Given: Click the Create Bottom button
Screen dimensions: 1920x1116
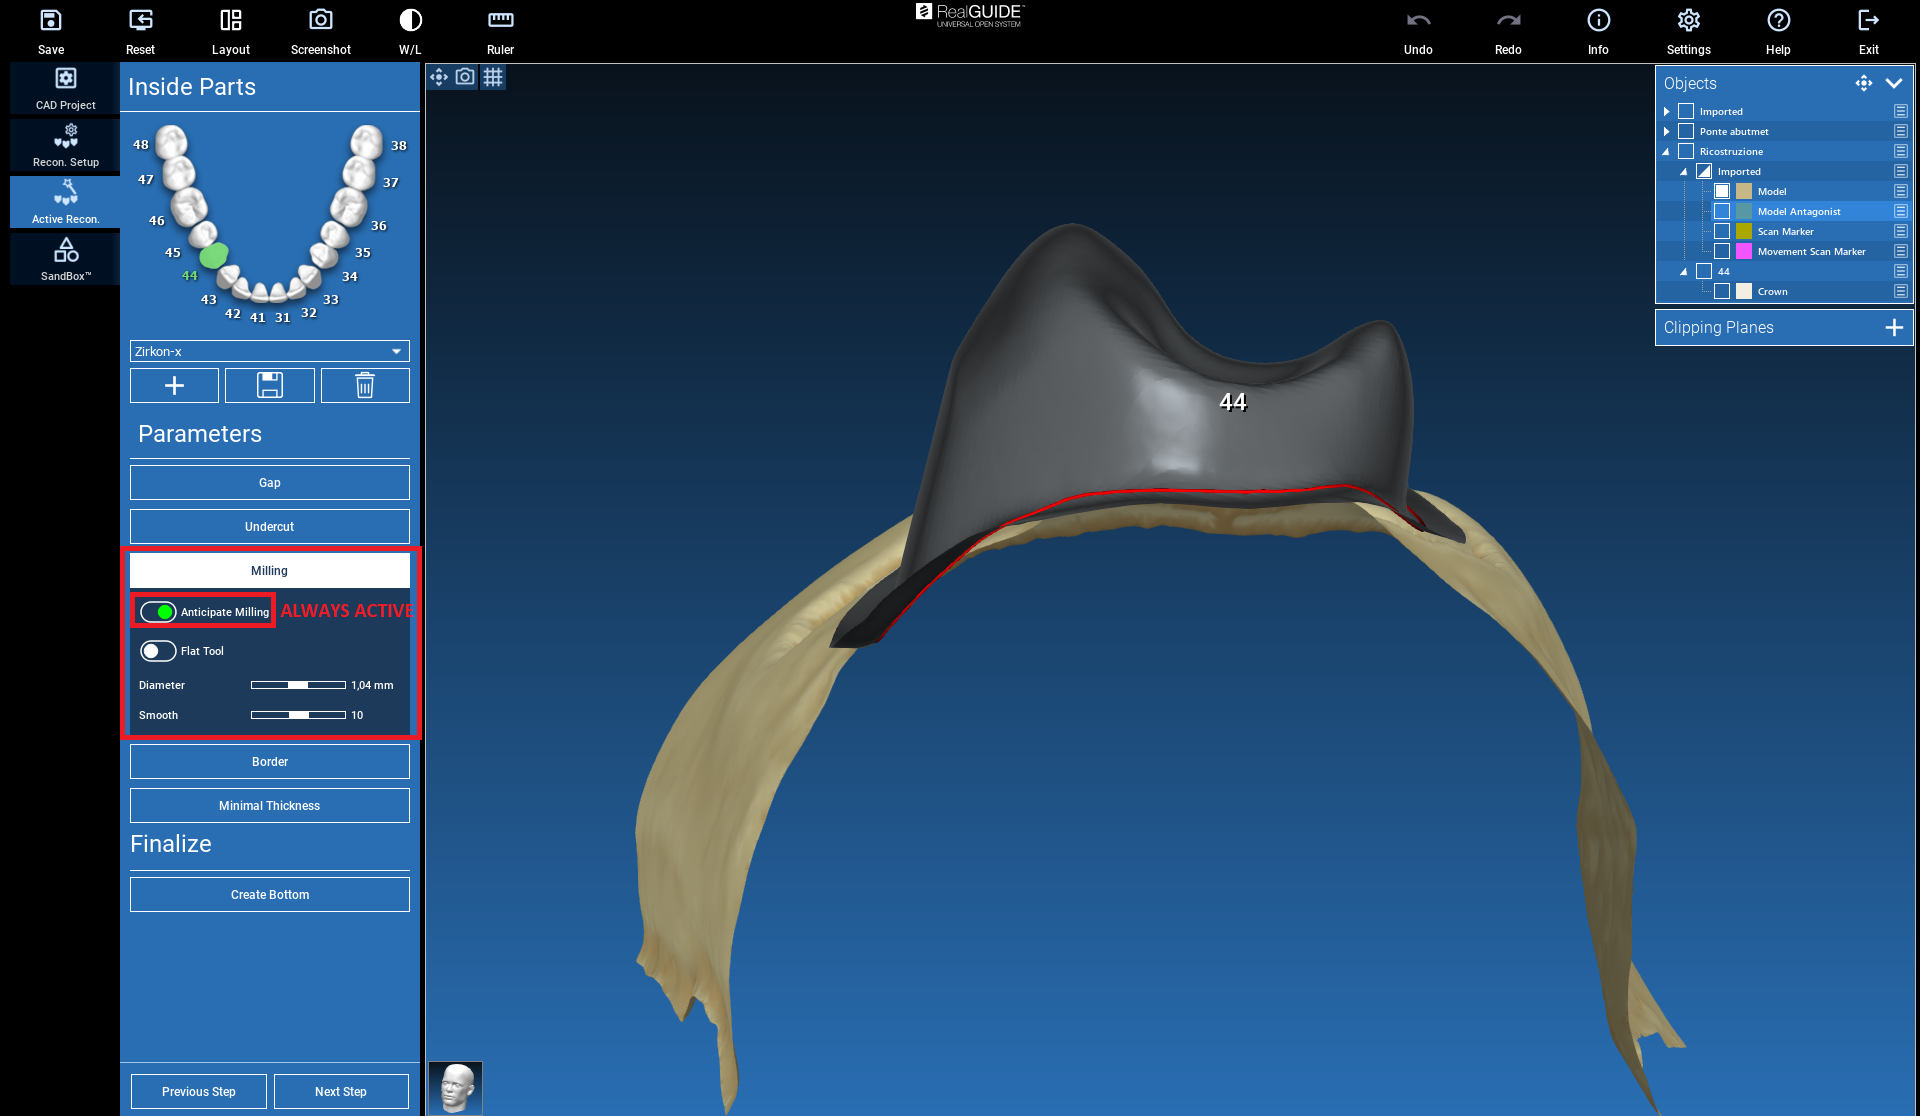Looking at the screenshot, I should tap(270, 895).
